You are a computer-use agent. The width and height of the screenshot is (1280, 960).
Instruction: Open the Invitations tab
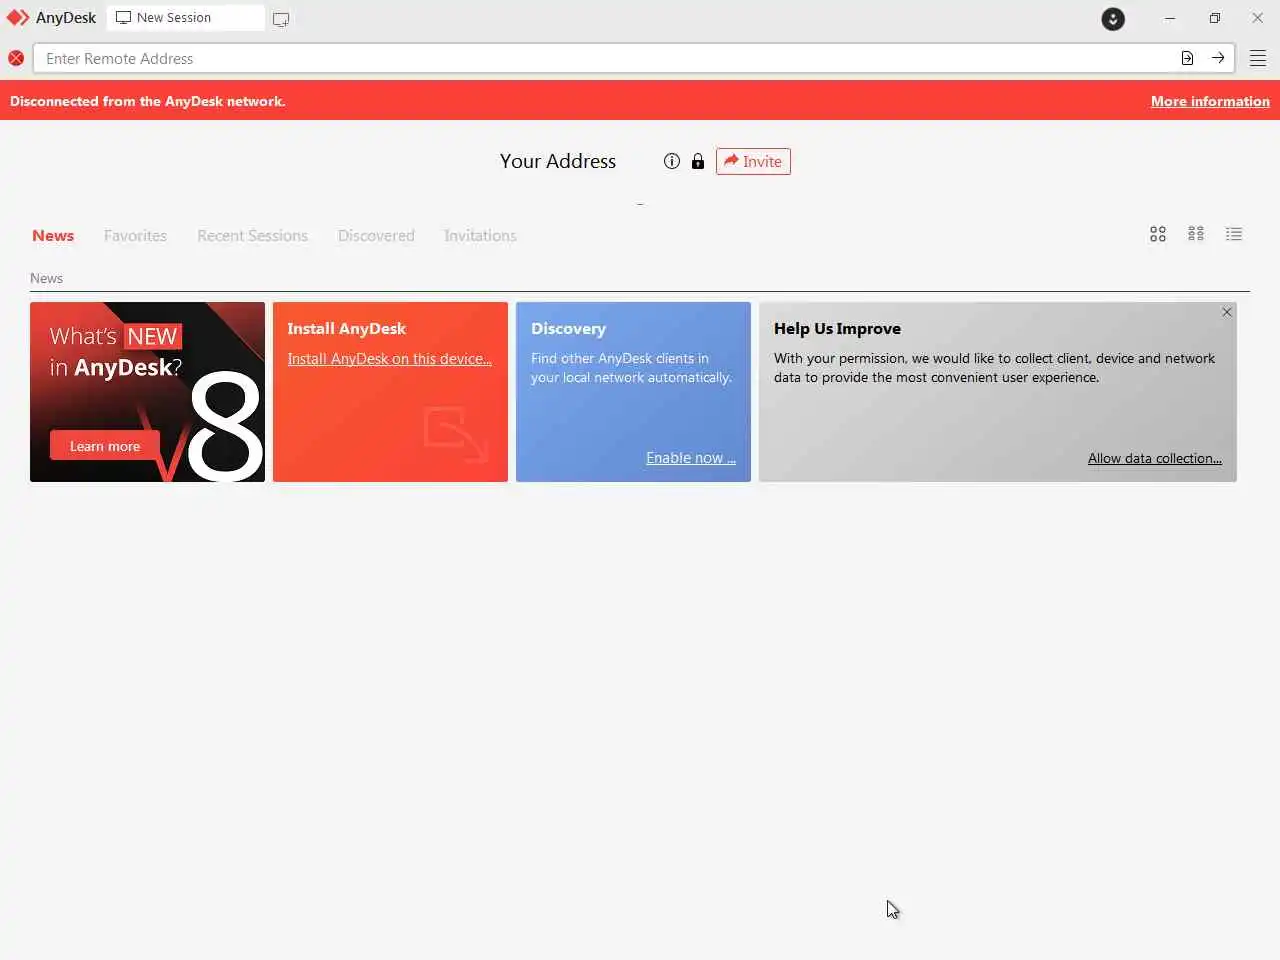coord(480,236)
